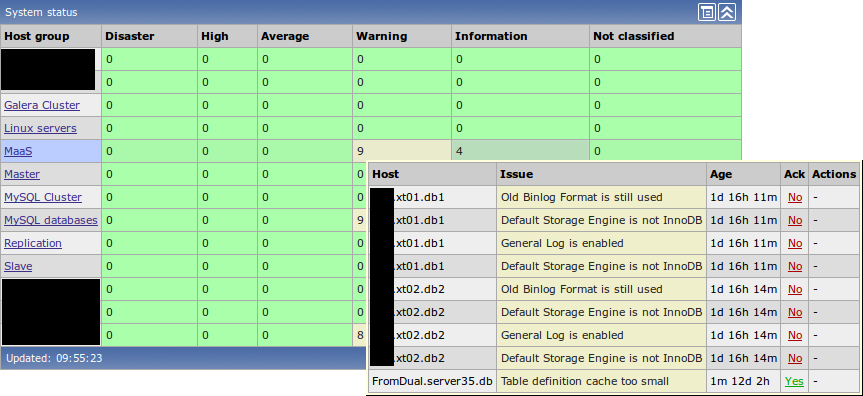This screenshot has height=396, width=863.
Task: Open the Linux servers host group
Action: [40, 128]
